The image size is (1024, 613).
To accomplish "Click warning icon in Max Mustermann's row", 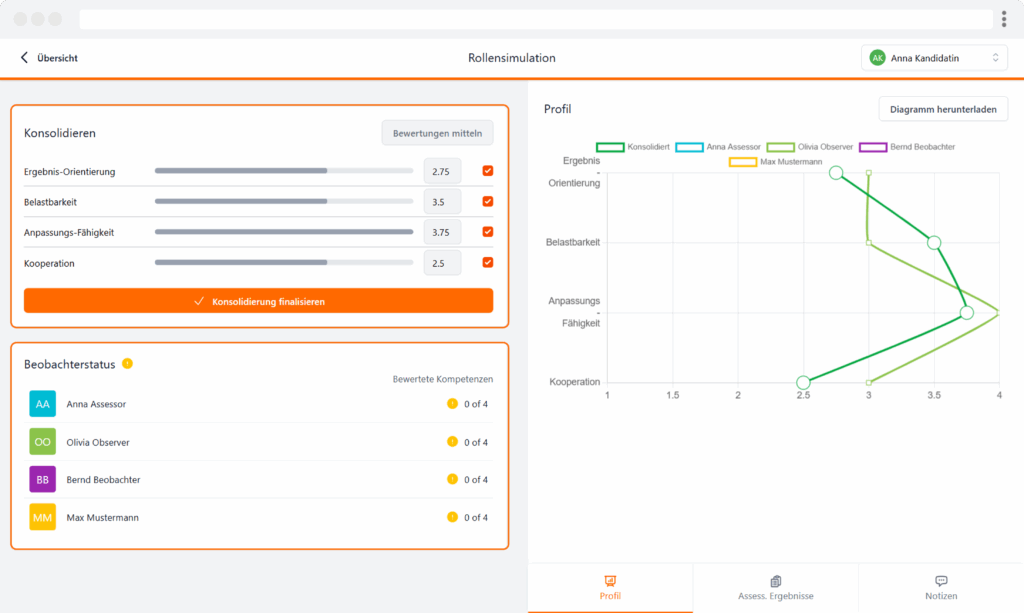I will click(452, 517).
